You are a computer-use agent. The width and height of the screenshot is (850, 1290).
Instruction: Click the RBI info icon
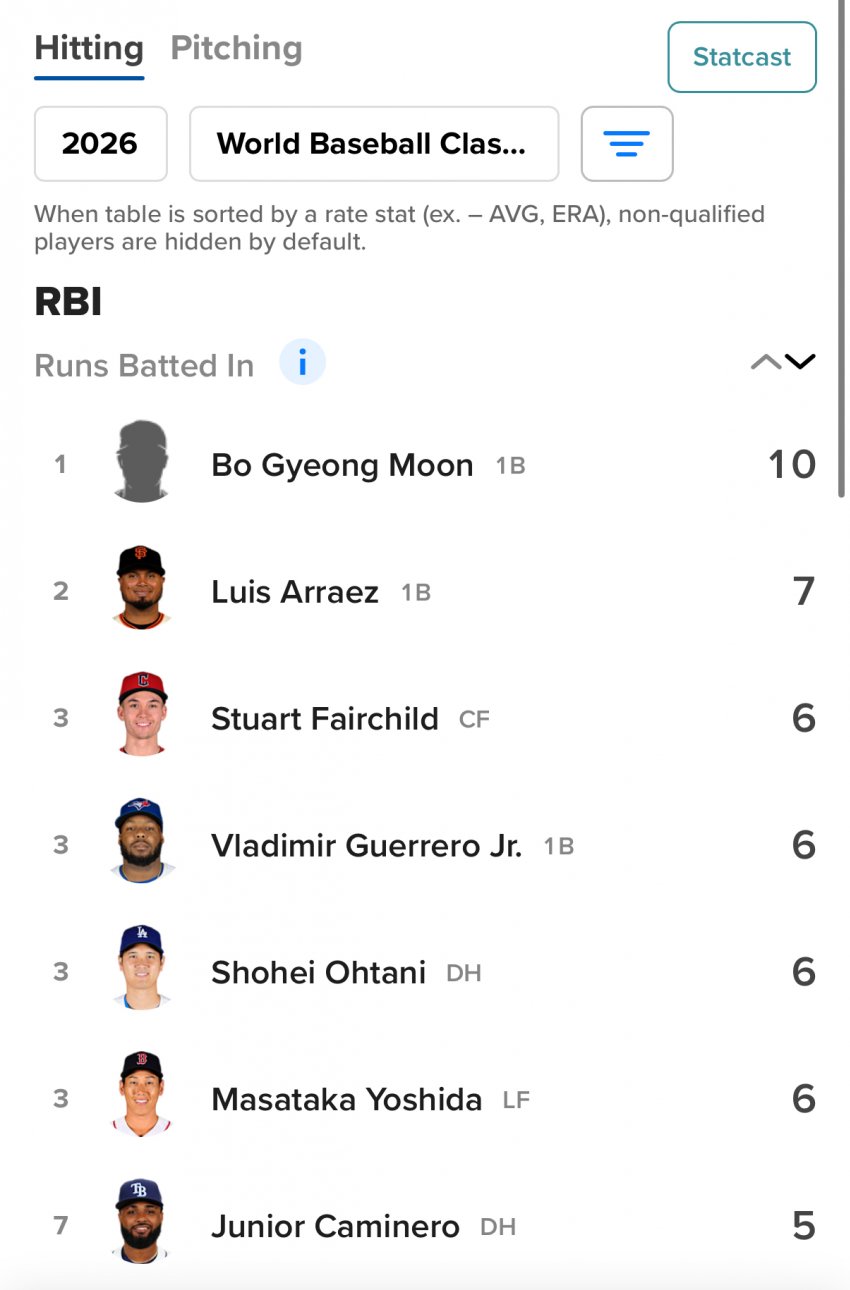(302, 362)
